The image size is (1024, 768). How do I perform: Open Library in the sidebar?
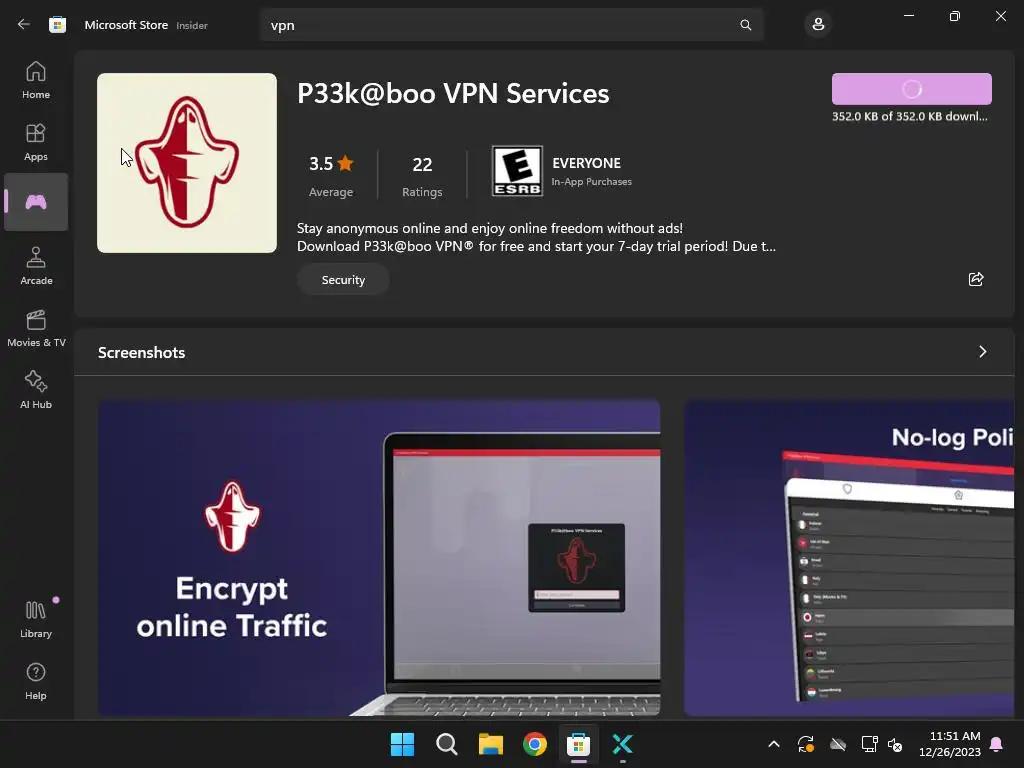click(36, 619)
